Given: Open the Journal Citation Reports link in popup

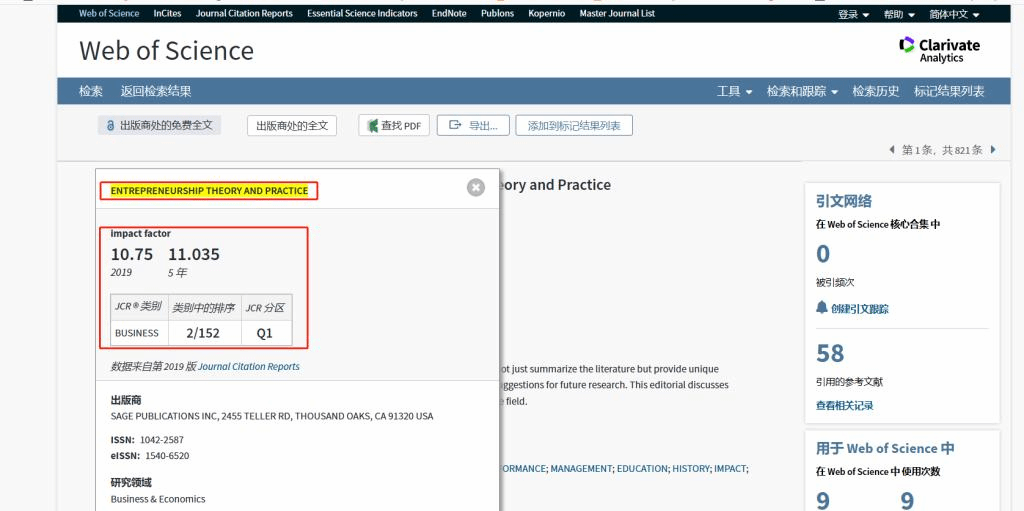Looking at the screenshot, I should (248, 367).
